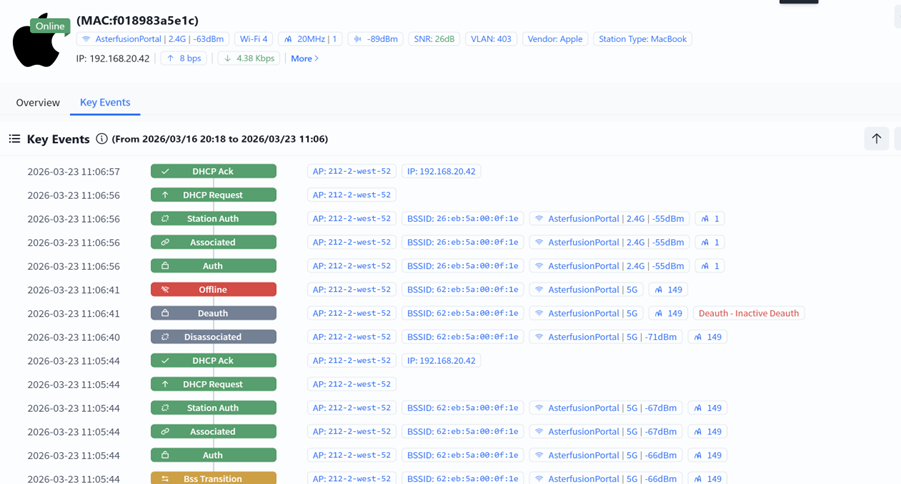
Task: Click IP: 192.168.20.42 tag in 11:05:44 row
Action: (x=441, y=360)
